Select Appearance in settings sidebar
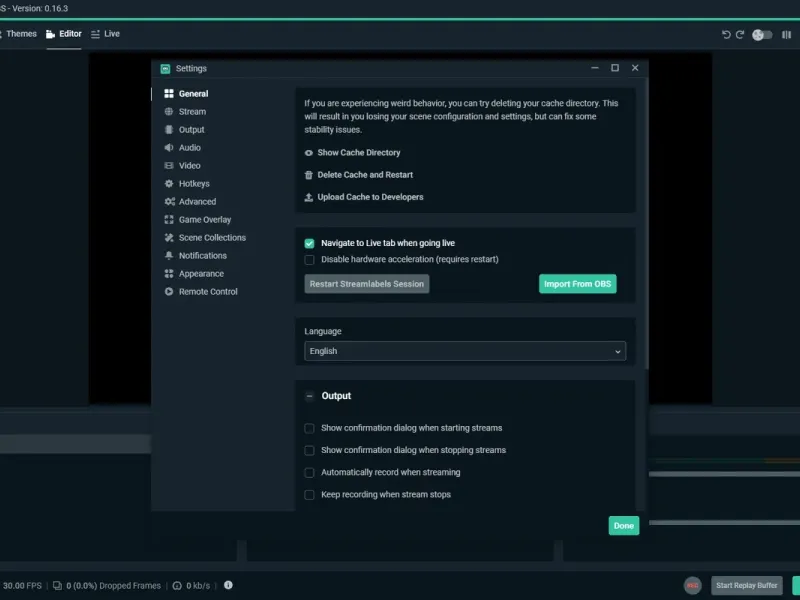This screenshot has height=600, width=800. (x=201, y=273)
